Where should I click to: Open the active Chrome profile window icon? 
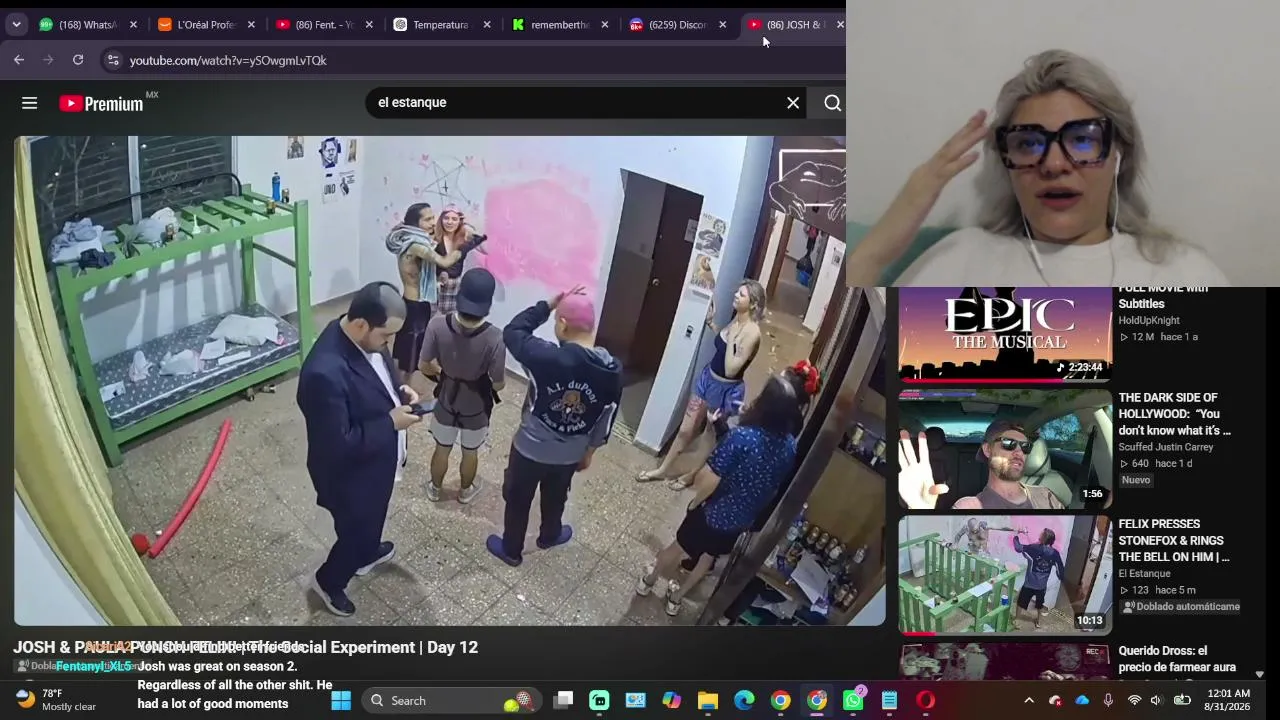click(x=817, y=700)
